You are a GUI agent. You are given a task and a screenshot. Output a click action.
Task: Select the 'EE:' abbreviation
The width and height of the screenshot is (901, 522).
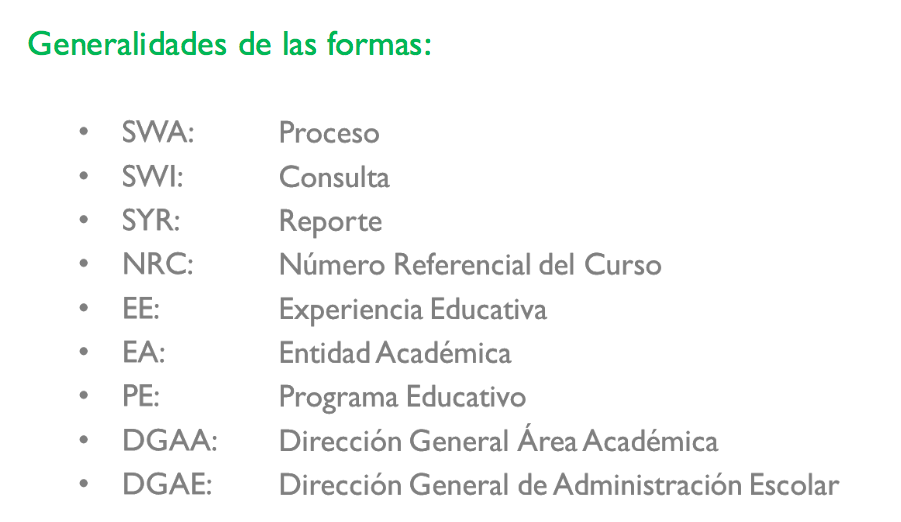[141, 309]
